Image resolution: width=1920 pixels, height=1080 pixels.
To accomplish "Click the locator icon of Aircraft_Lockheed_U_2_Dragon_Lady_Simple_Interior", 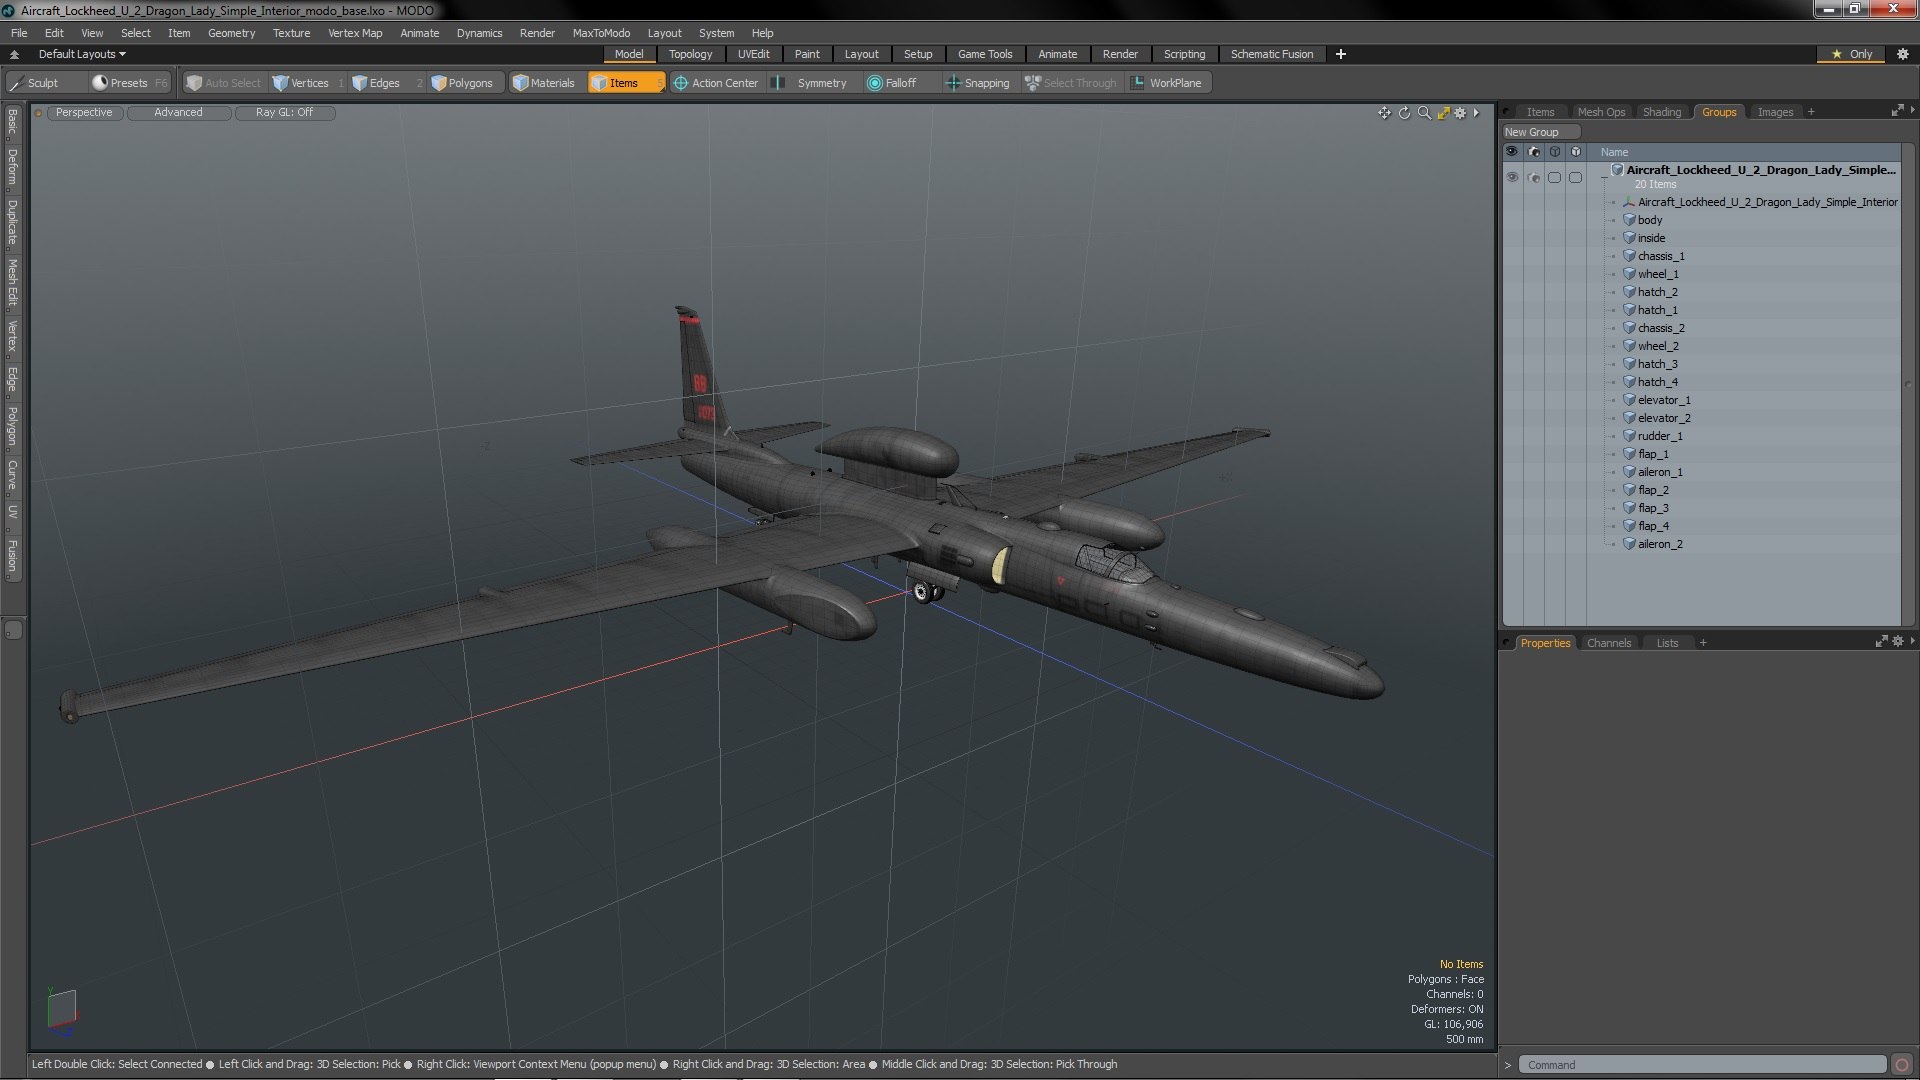I will [1629, 202].
